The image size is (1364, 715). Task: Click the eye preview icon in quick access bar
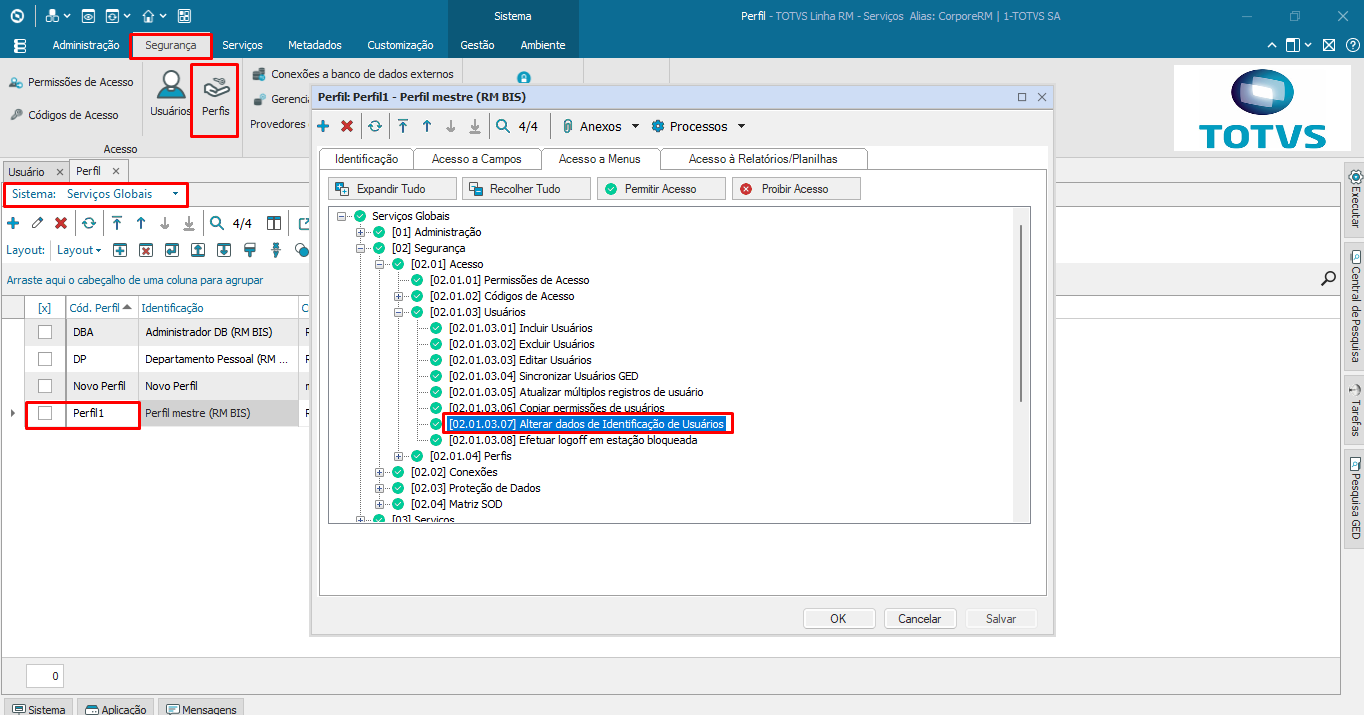88,16
